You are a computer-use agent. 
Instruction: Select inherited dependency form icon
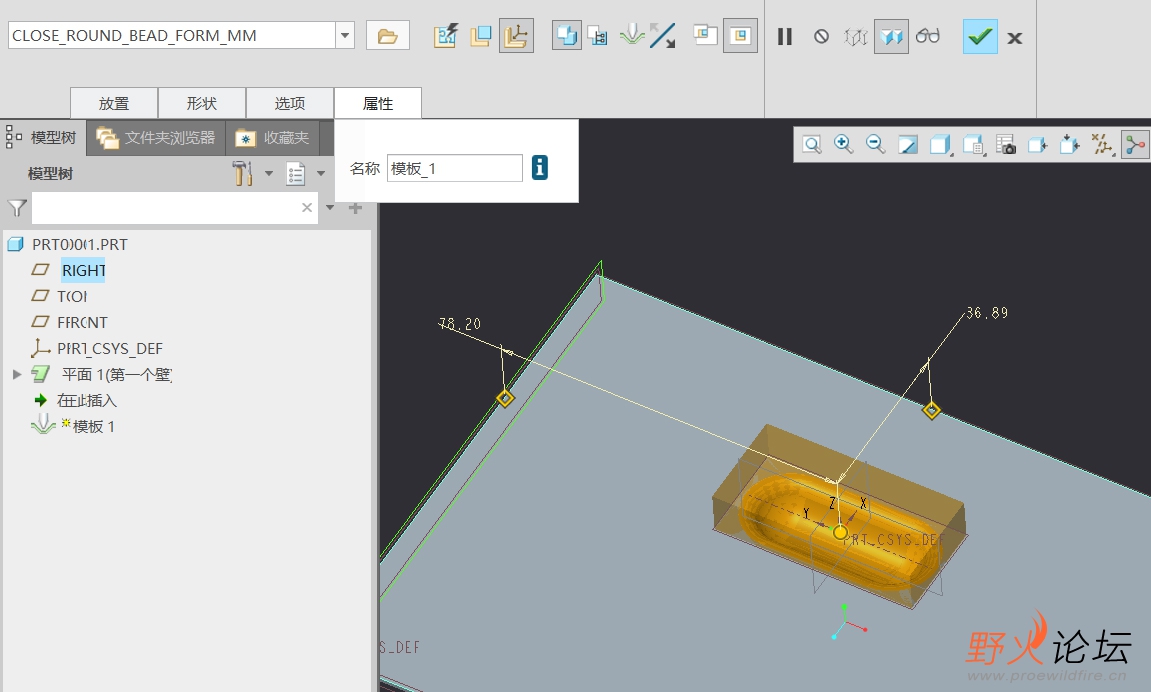coord(598,35)
